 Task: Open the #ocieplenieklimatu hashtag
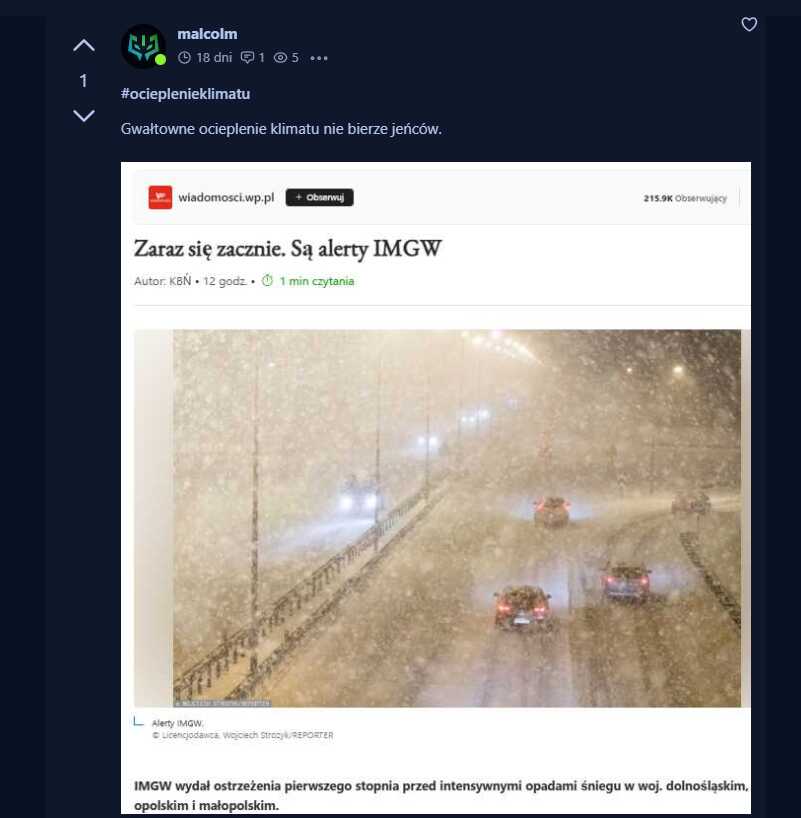pos(185,94)
